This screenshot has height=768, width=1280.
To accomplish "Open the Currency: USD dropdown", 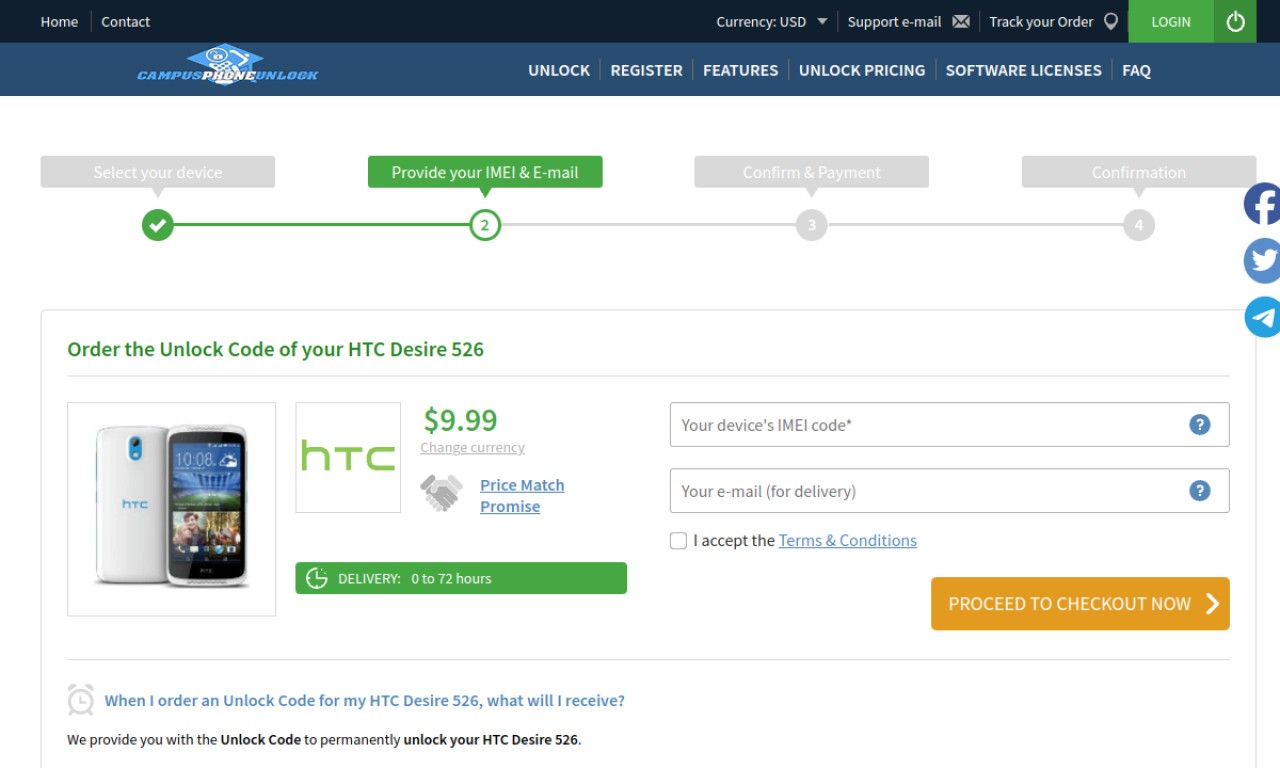I will (x=771, y=21).
